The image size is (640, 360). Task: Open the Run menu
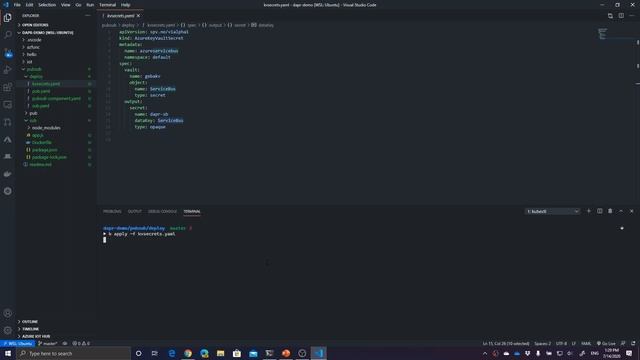coord(90,5)
